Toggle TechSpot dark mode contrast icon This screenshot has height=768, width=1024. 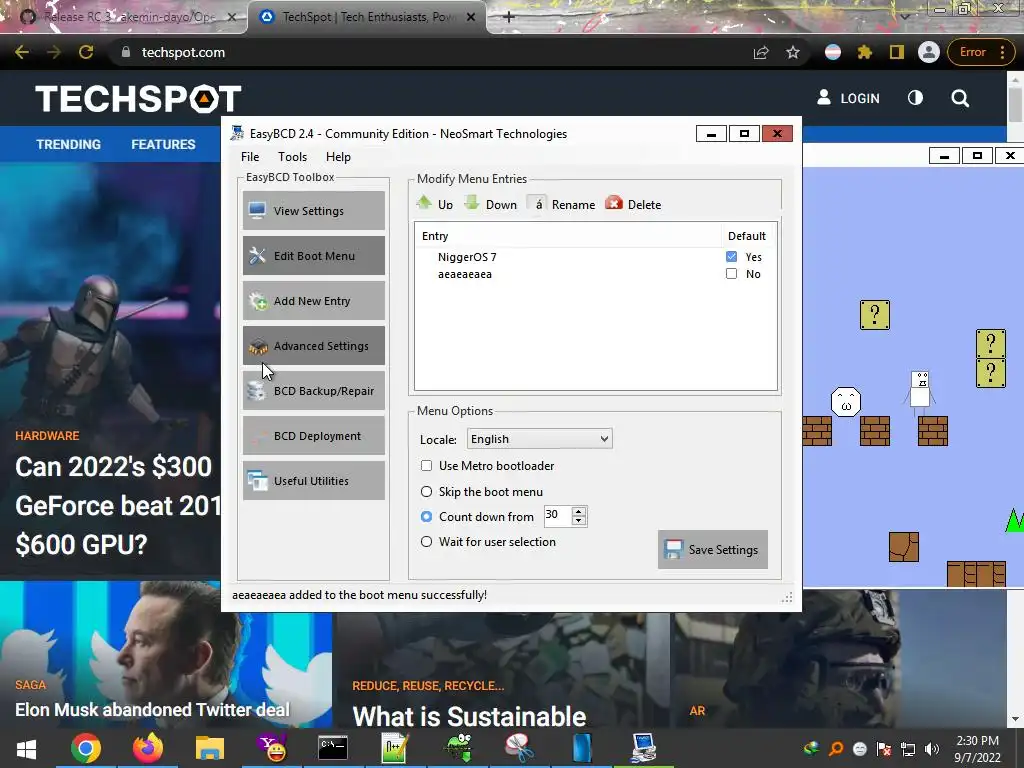click(x=916, y=98)
